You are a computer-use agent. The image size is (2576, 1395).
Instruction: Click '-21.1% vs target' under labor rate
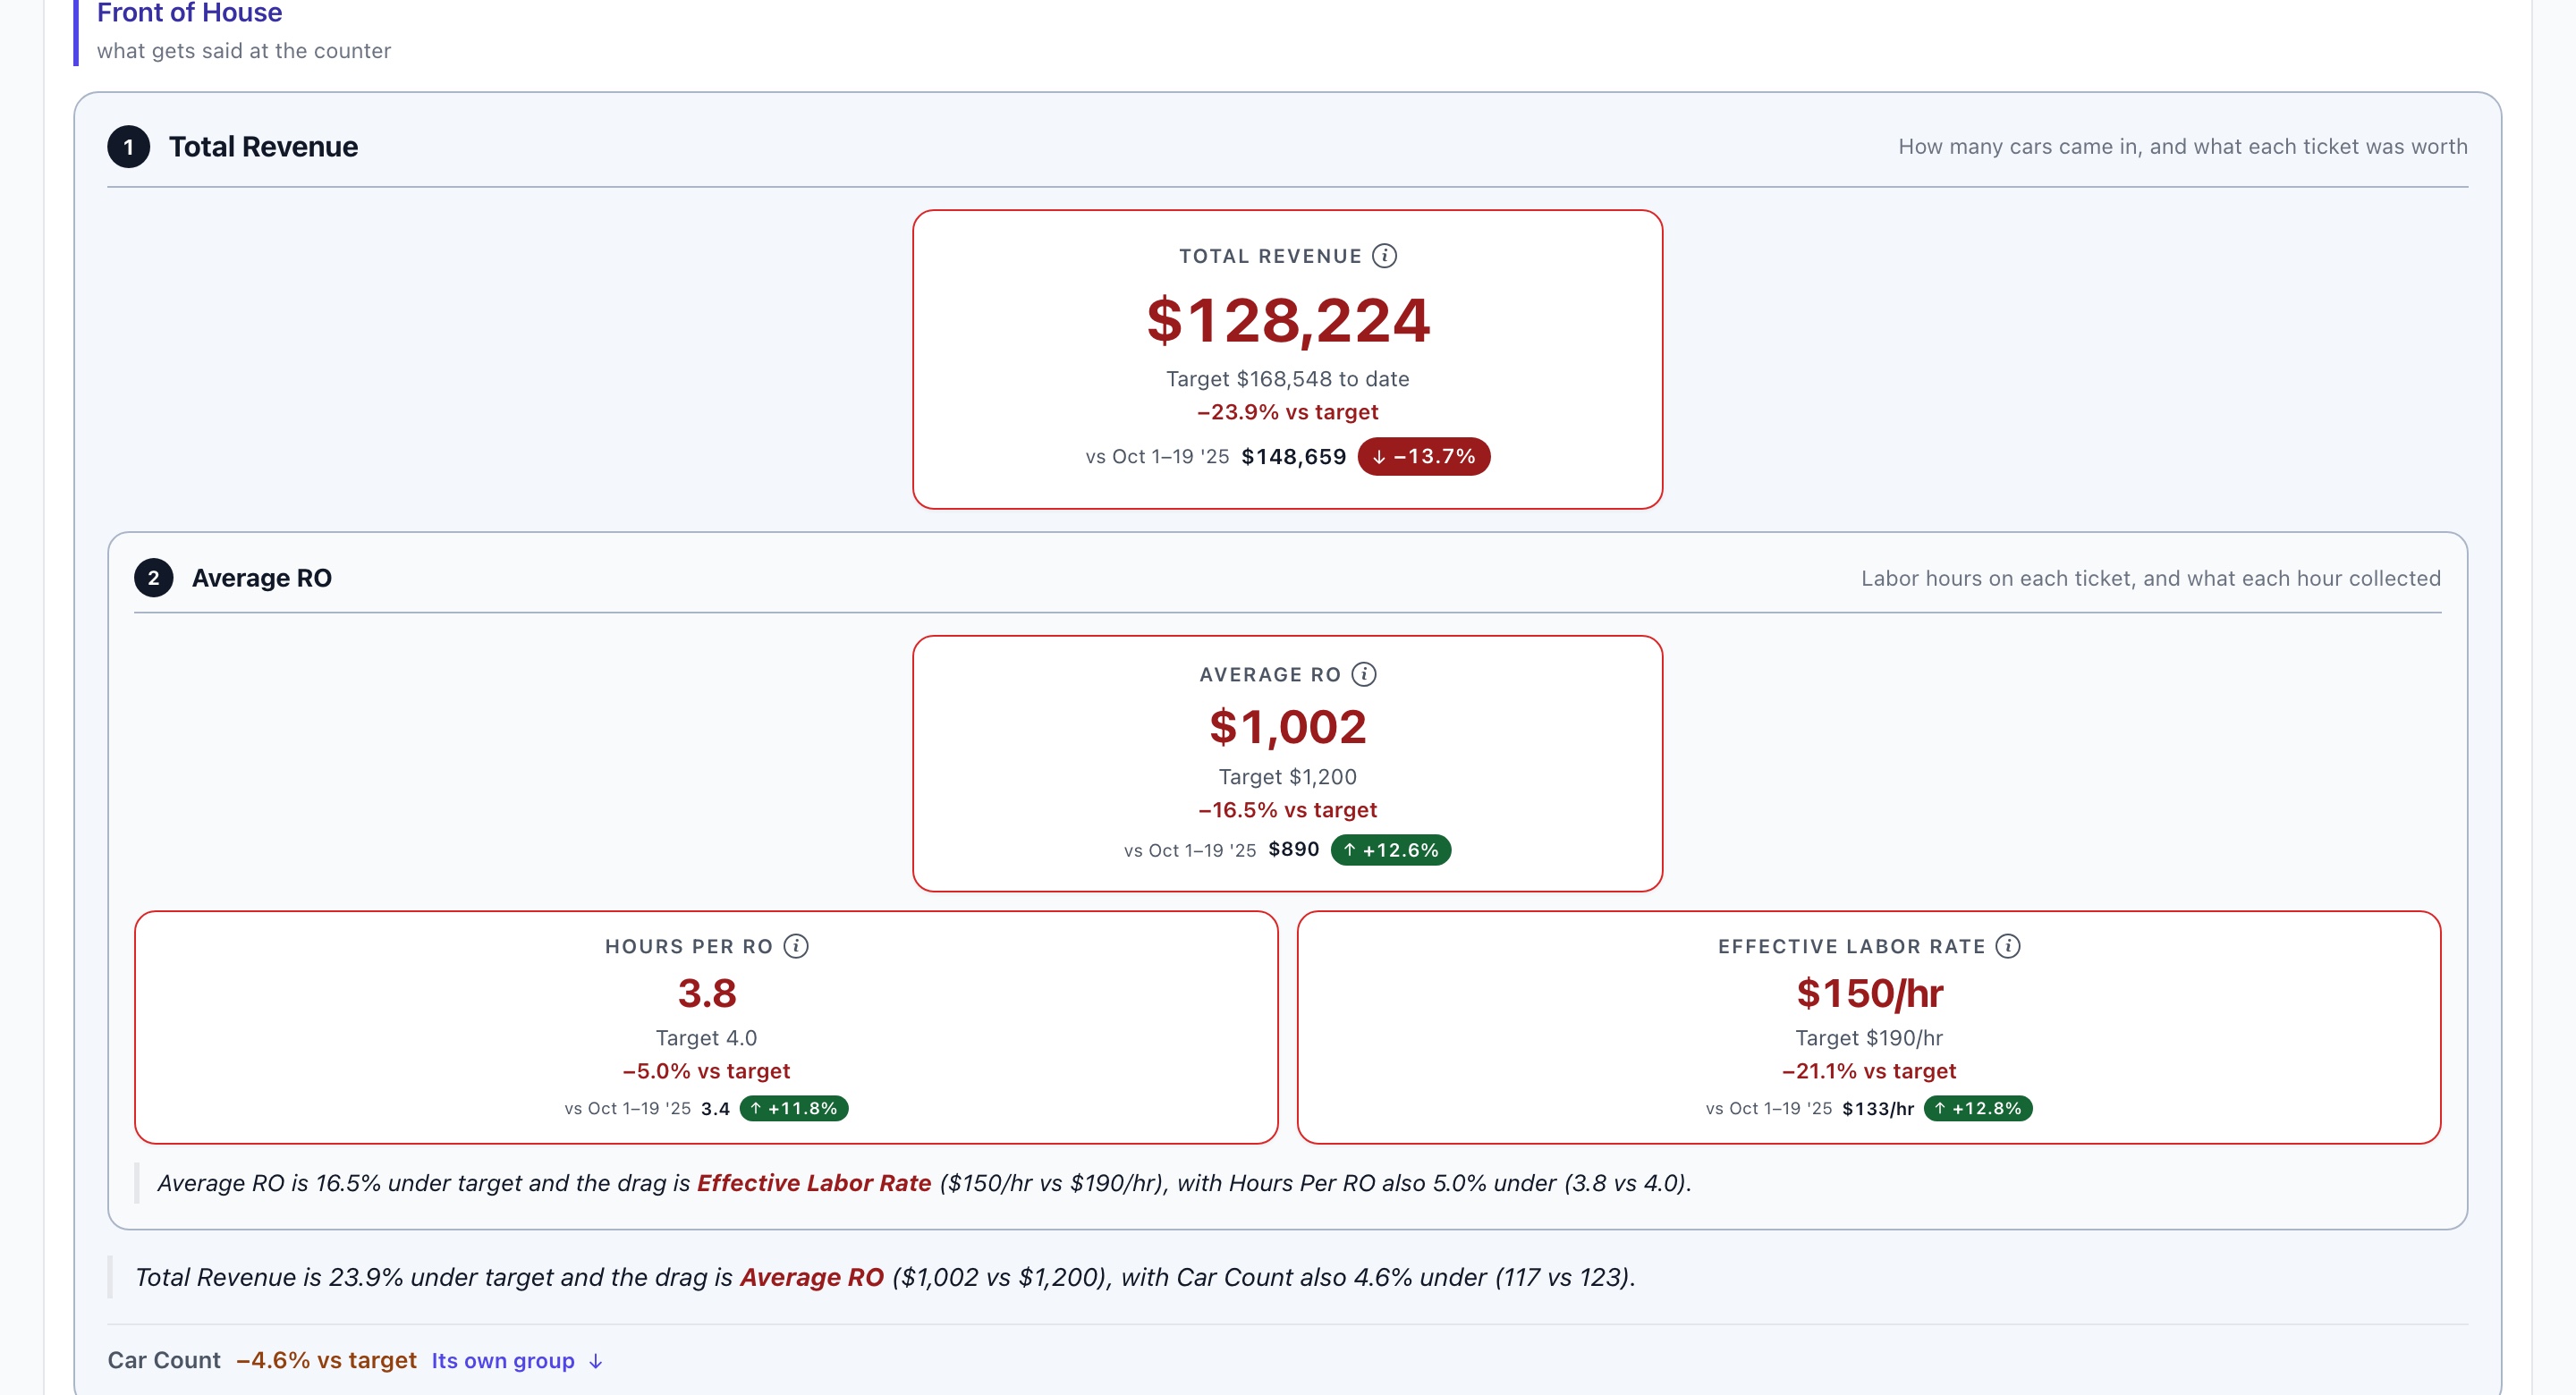[1870, 1071]
